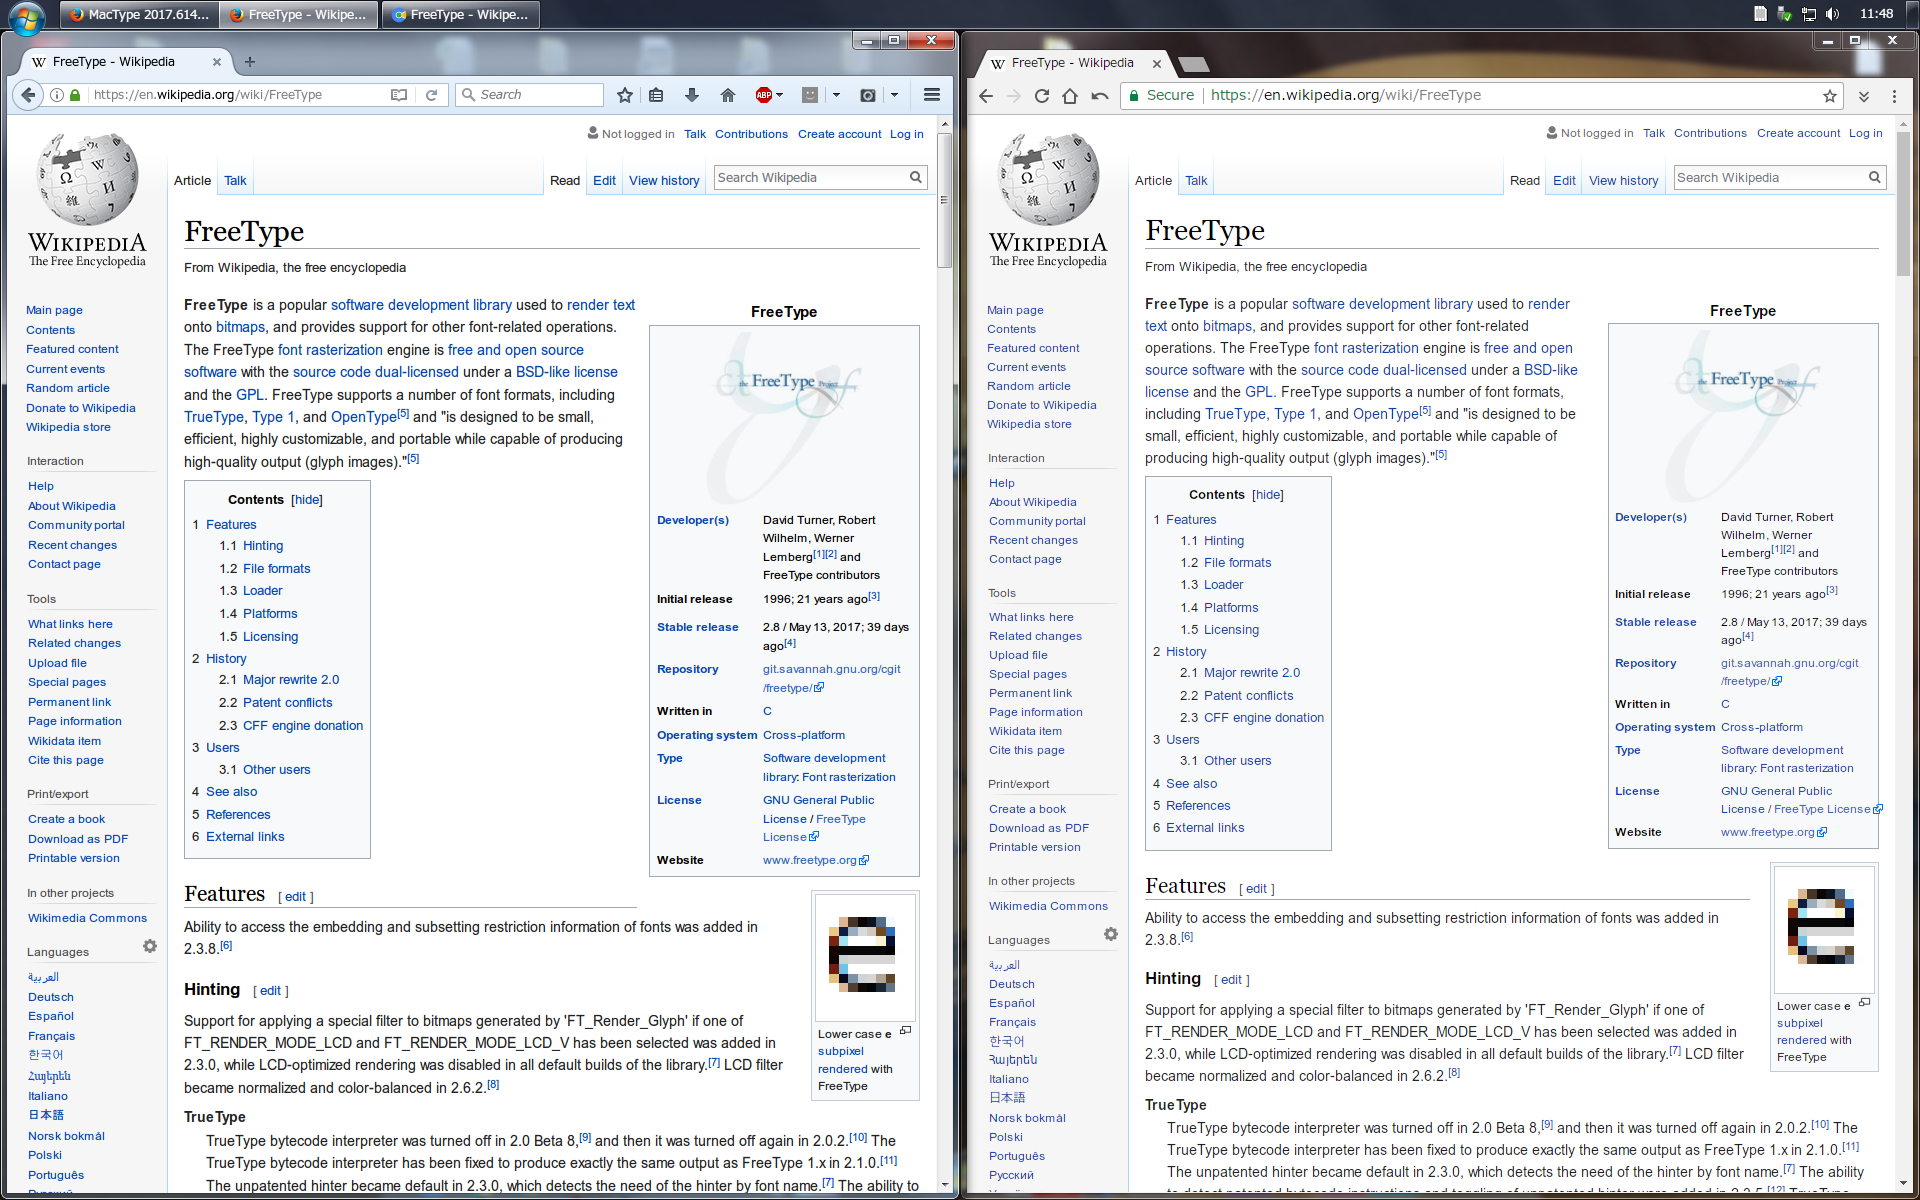The width and height of the screenshot is (1920, 1200).
Task: Select the screenshot camera toolbar icon
Action: (x=866, y=95)
